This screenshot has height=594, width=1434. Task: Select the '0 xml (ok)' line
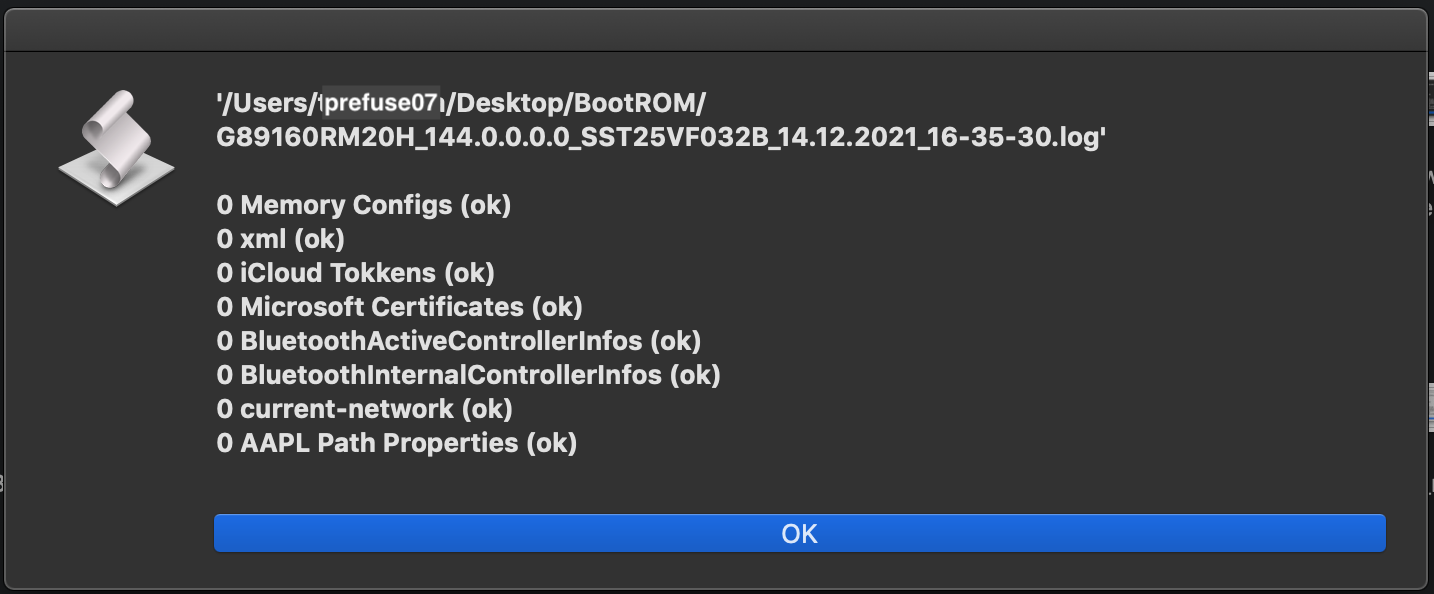[x=280, y=240]
